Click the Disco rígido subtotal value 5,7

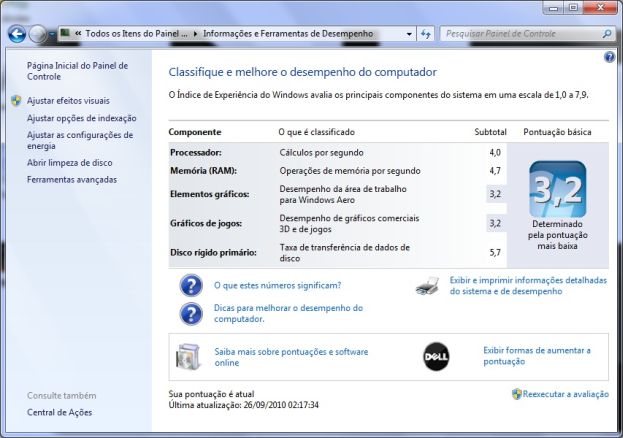pos(495,253)
